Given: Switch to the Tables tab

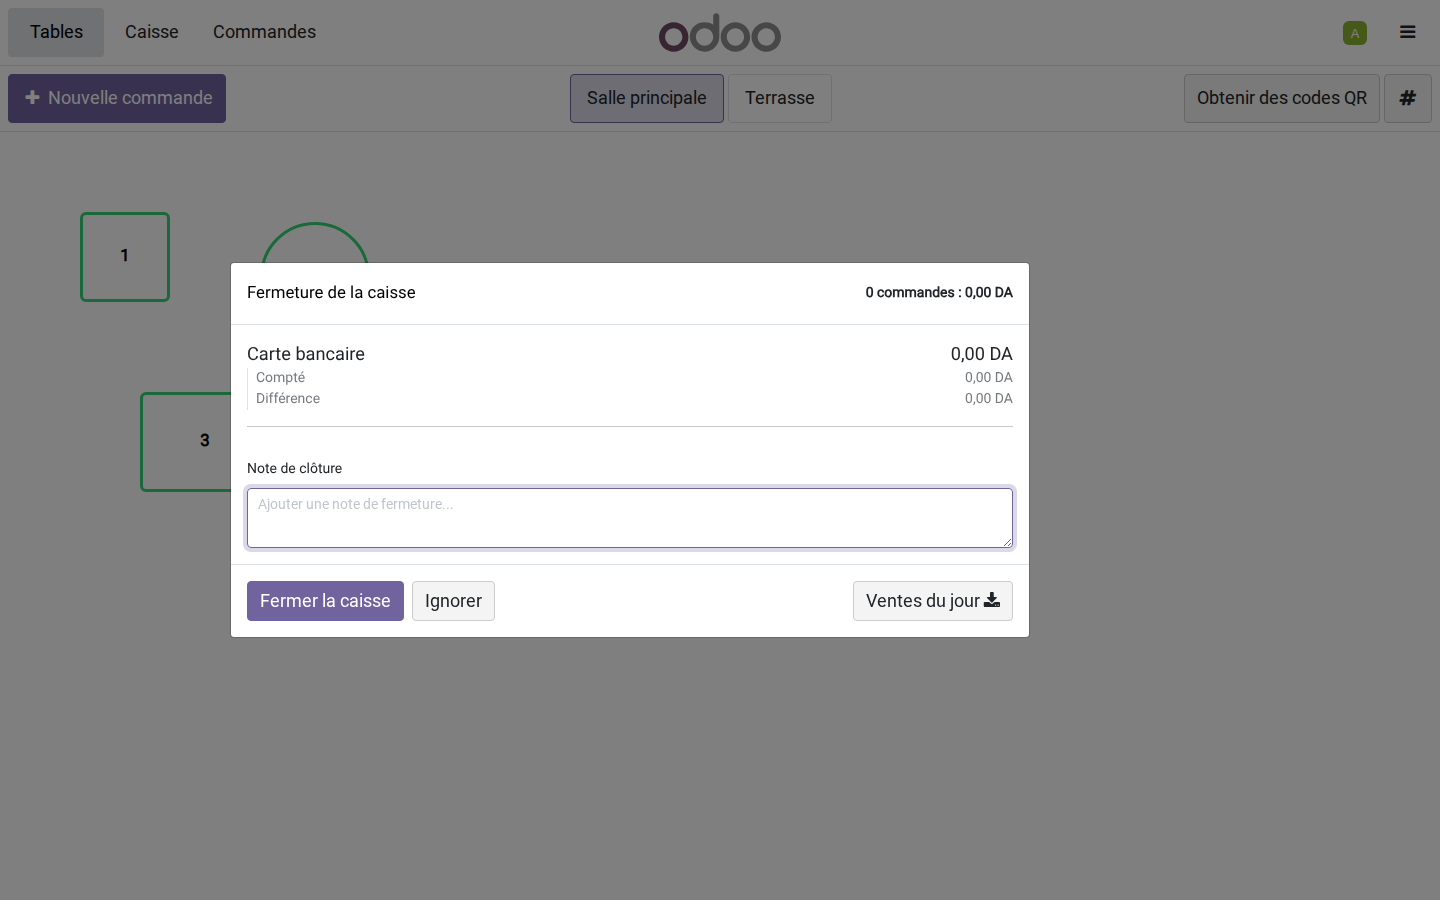Looking at the screenshot, I should tap(56, 32).
